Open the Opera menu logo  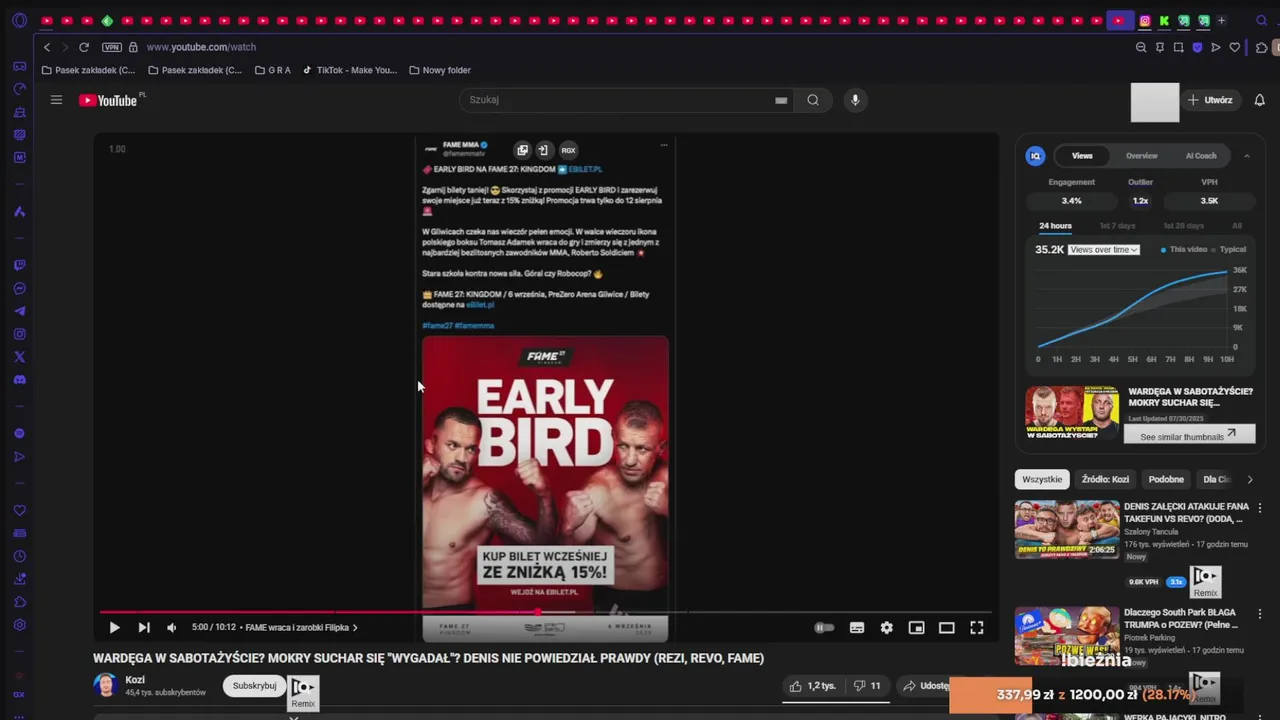tap(19, 20)
